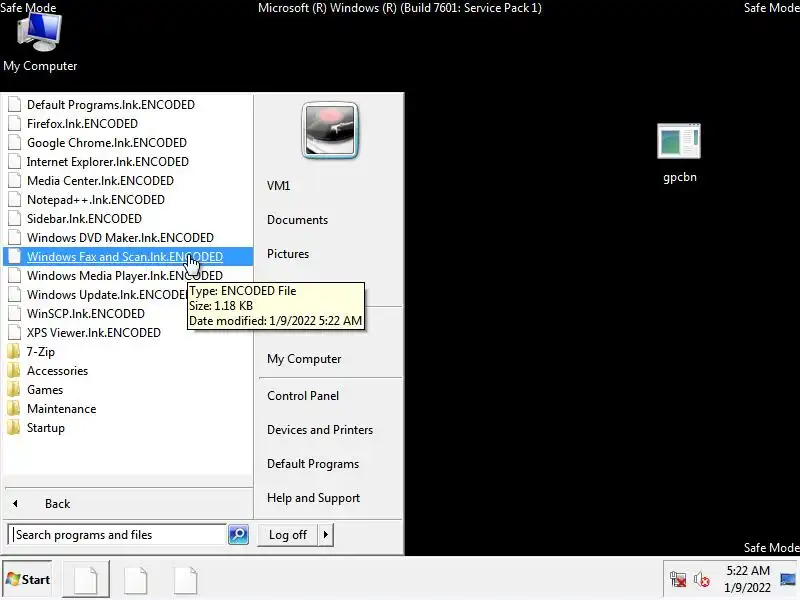
Task: Click the blank file icon beside Default Programs.lnk.ENCODED
Action: coord(15,105)
